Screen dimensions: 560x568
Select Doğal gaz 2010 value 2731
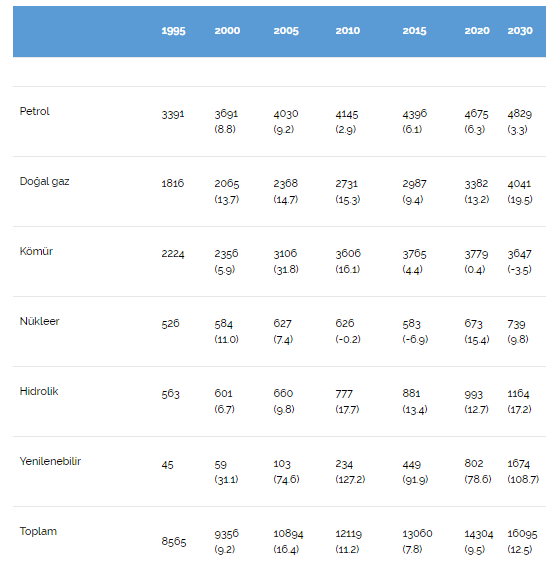(346, 184)
